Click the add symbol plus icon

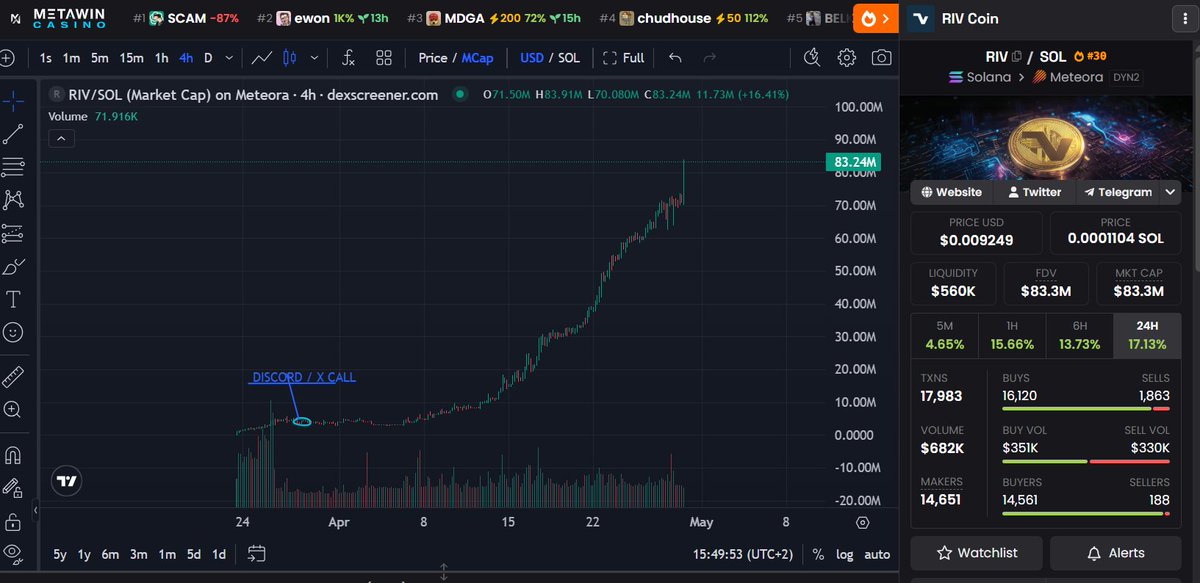coord(6,58)
